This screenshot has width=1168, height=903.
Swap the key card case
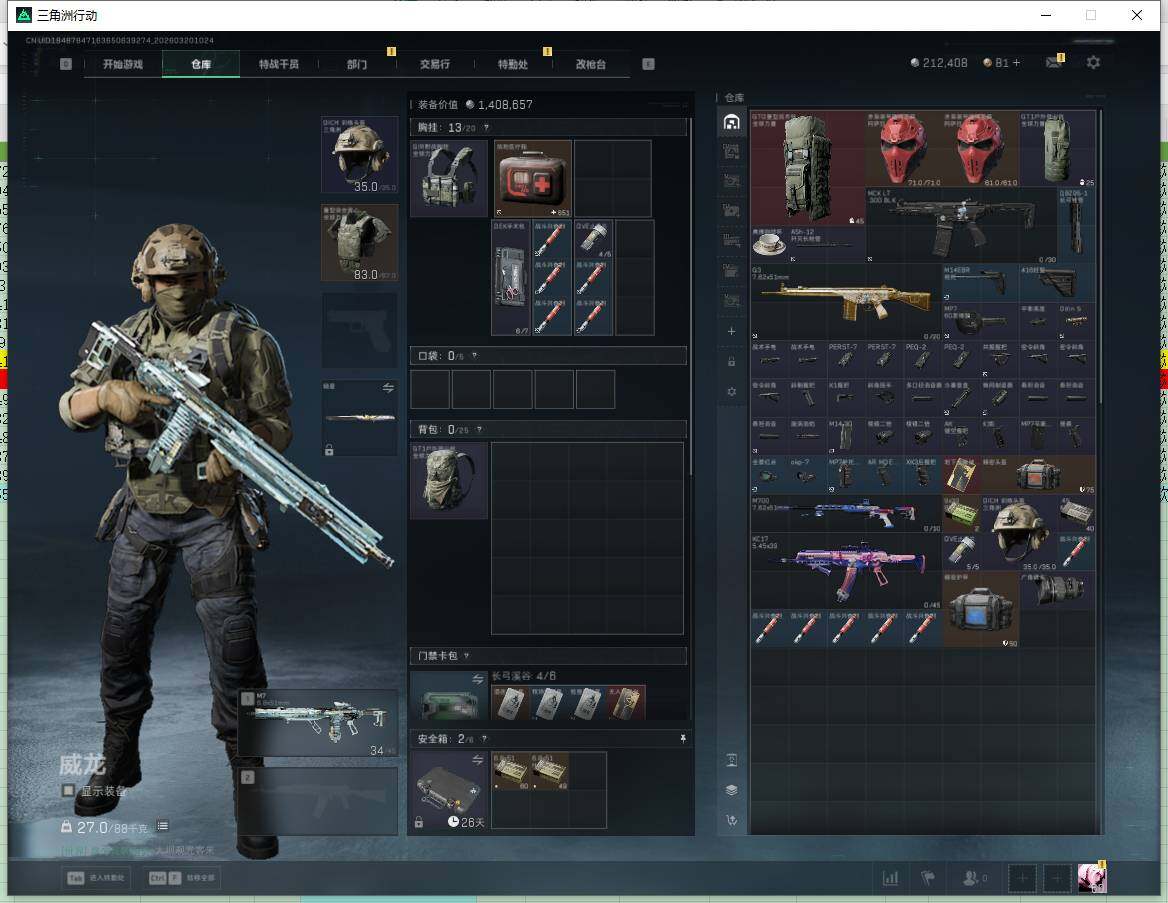click(477, 679)
